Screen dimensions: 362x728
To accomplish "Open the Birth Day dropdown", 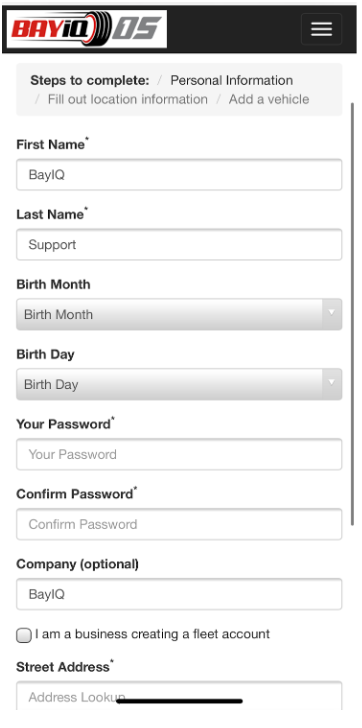I will point(179,384).
